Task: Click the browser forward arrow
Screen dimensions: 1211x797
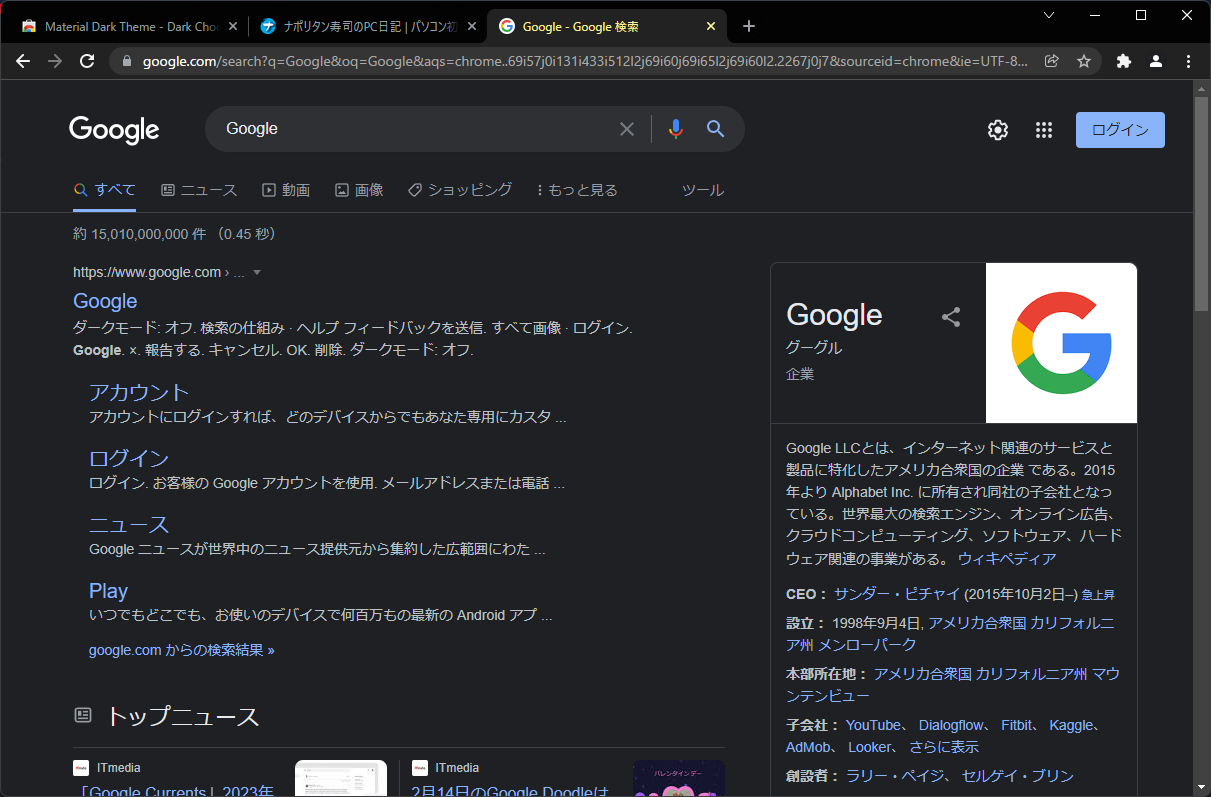Action: [x=55, y=61]
